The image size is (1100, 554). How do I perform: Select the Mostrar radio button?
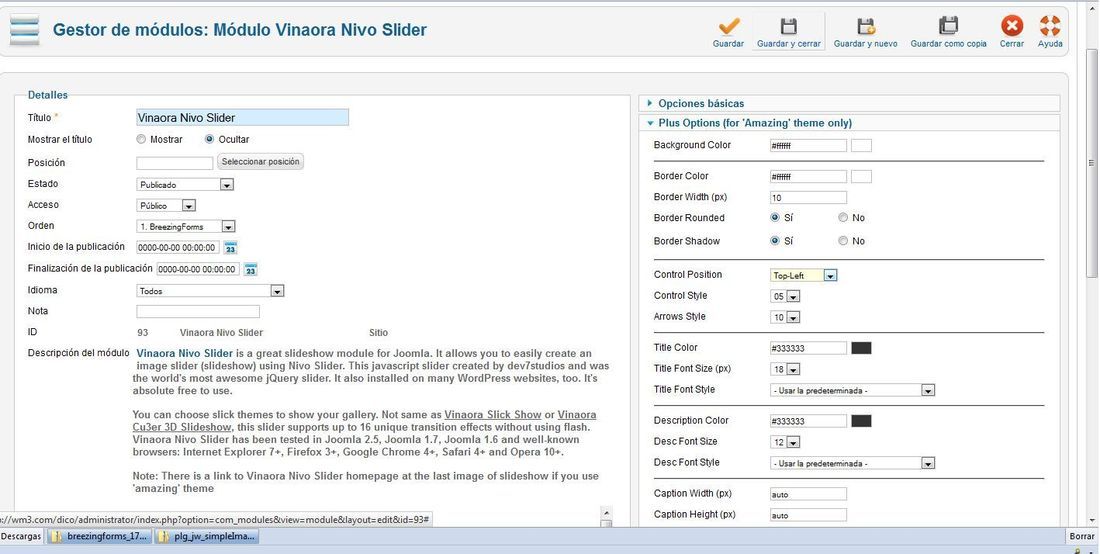coord(141,140)
